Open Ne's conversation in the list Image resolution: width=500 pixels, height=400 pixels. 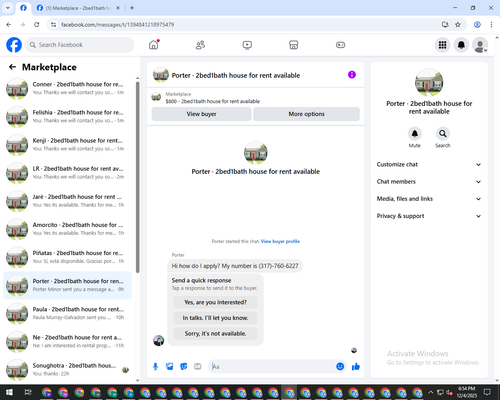(67, 341)
